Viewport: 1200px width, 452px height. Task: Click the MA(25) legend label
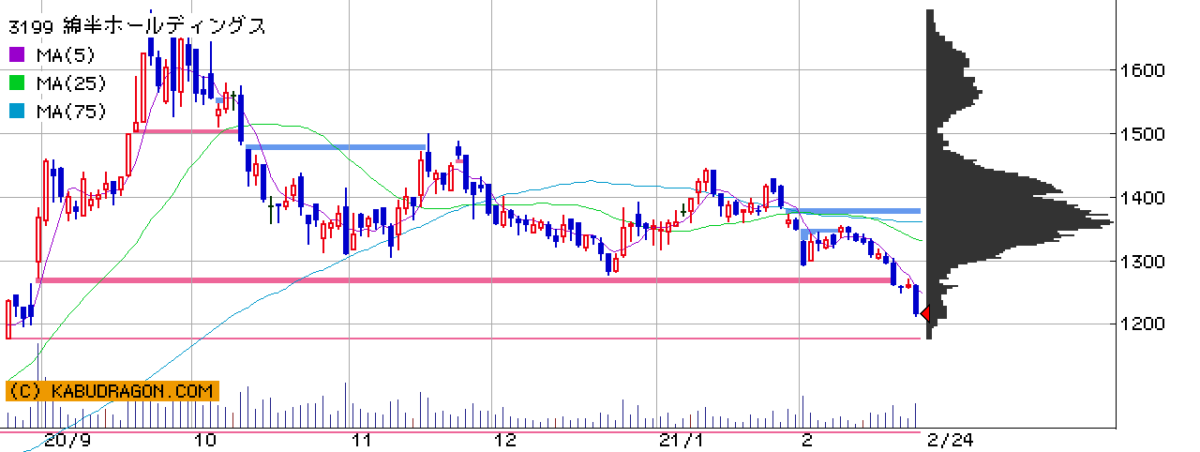coord(71,84)
